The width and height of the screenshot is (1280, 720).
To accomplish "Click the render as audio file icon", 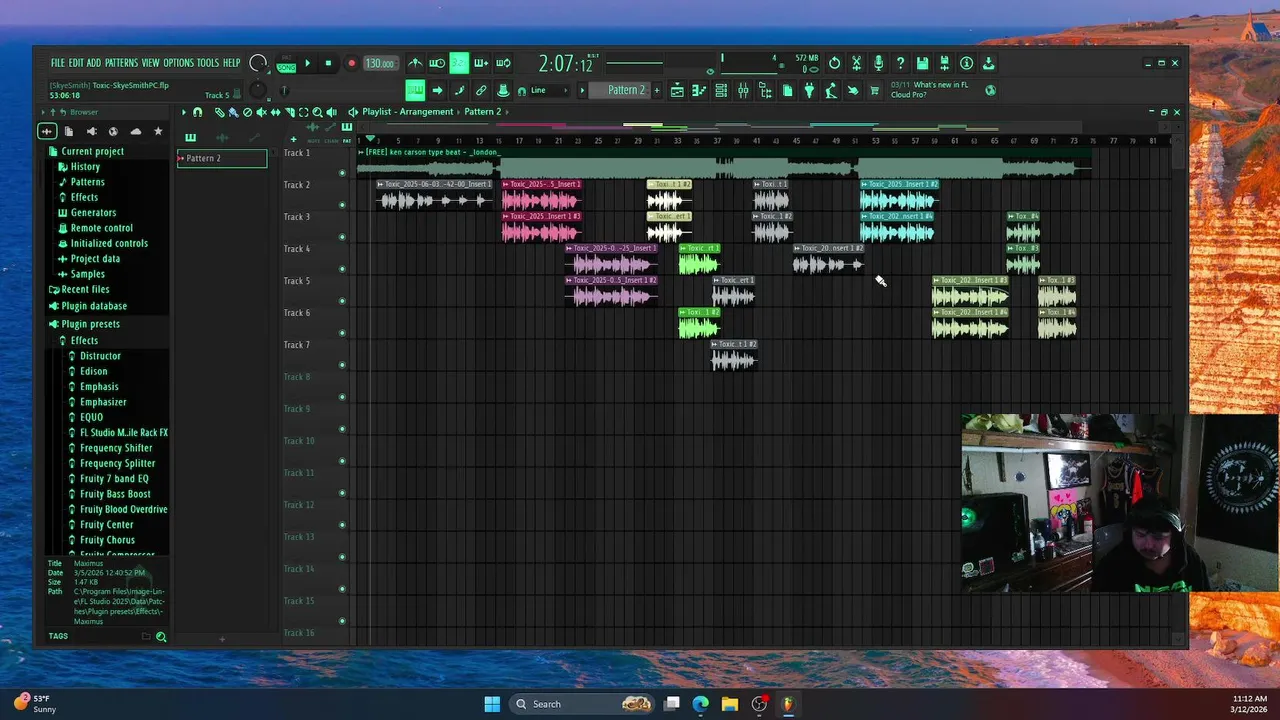I will click(945, 63).
